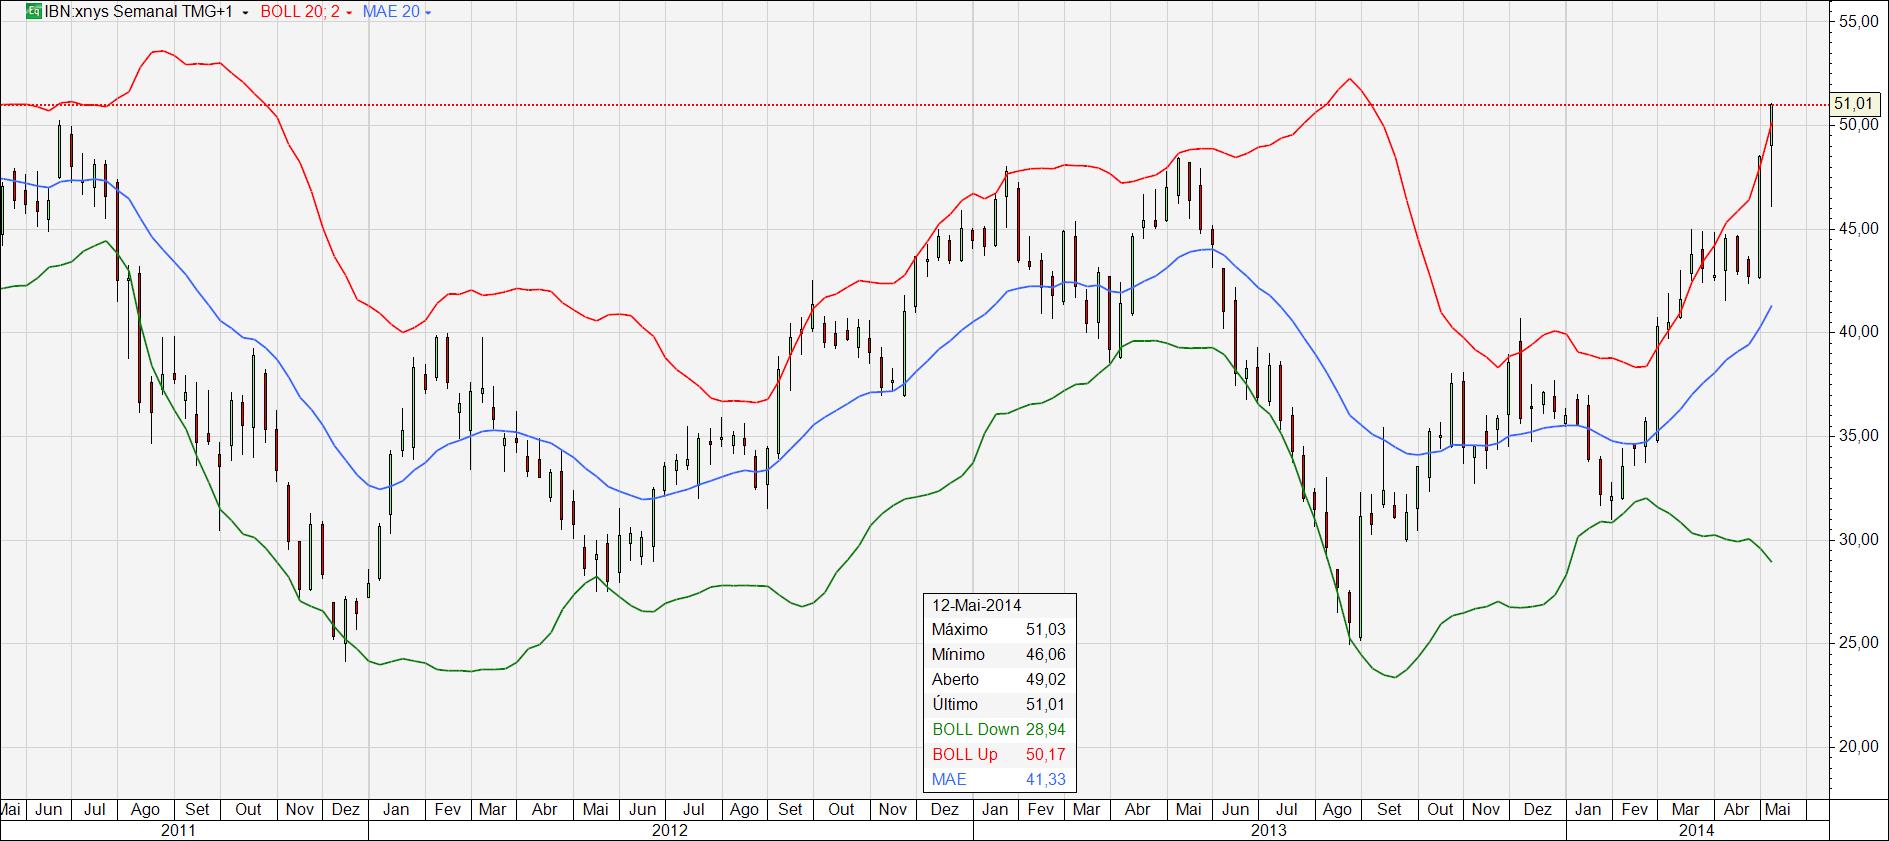The image size is (1889, 841).
Task: Click the 40,00 price axis label
Action: coord(1858,332)
